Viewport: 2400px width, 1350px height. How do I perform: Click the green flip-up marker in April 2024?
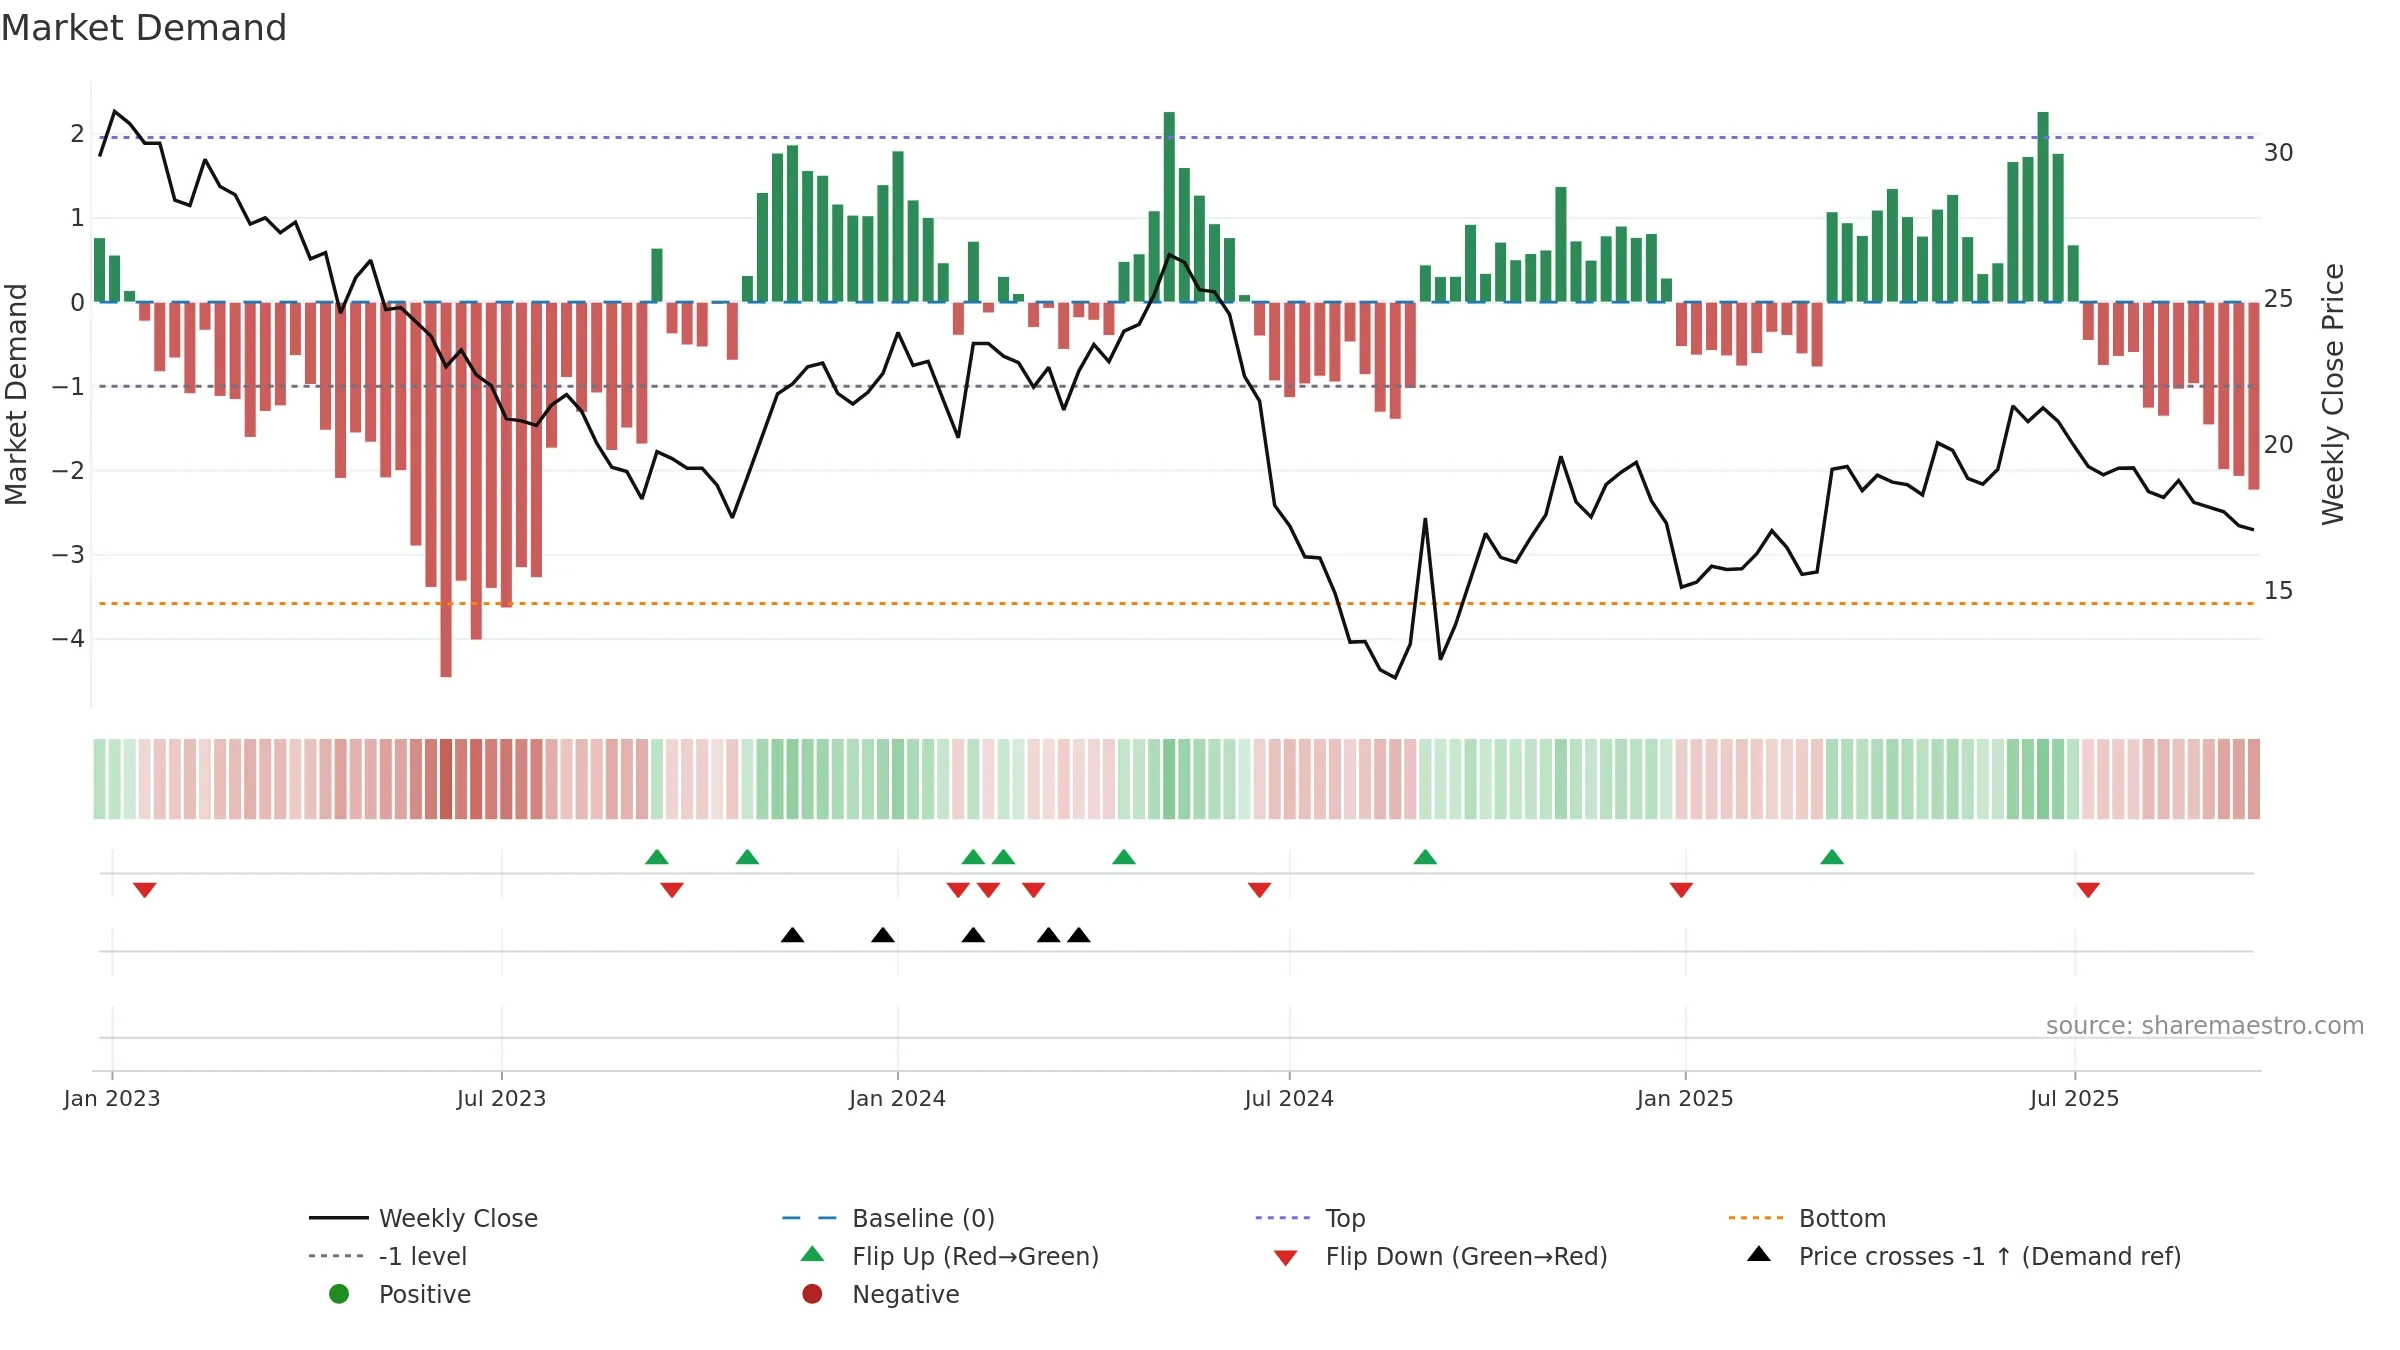(1124, 857)
